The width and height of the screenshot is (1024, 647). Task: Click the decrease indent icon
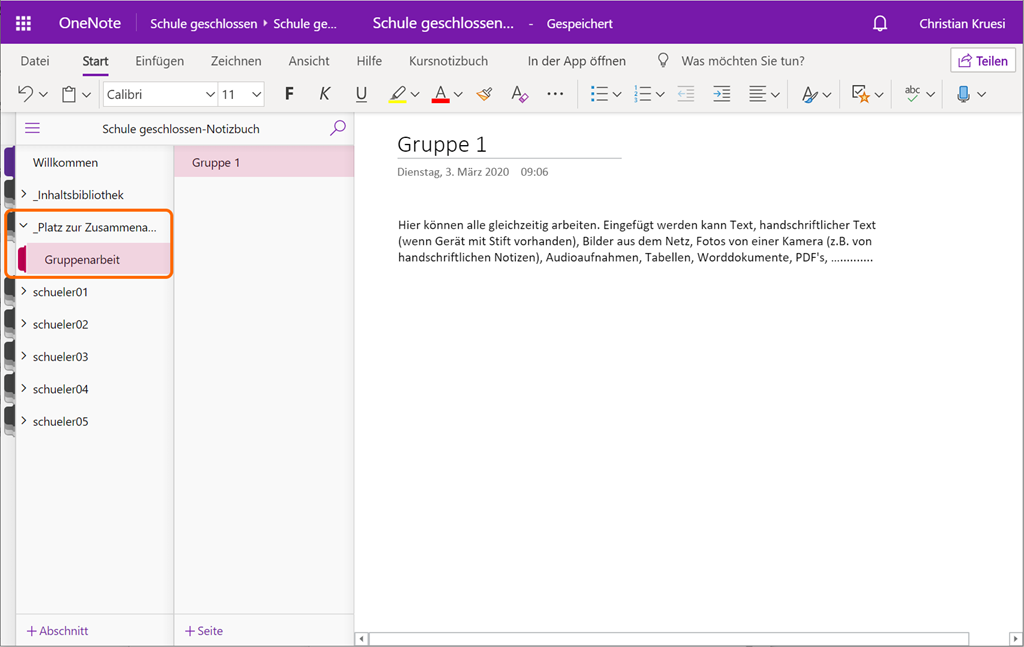[x=685, y=94]
